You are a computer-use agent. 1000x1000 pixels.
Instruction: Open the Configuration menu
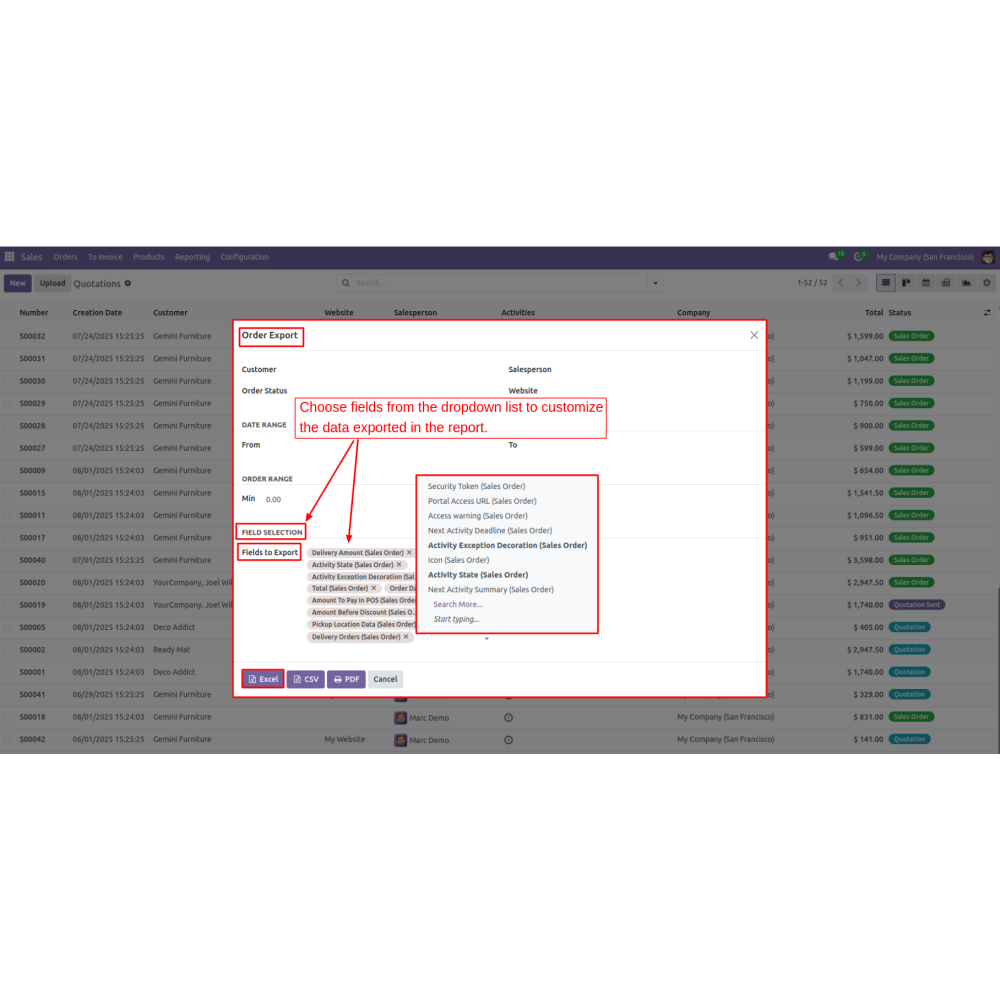click(244, 257)
